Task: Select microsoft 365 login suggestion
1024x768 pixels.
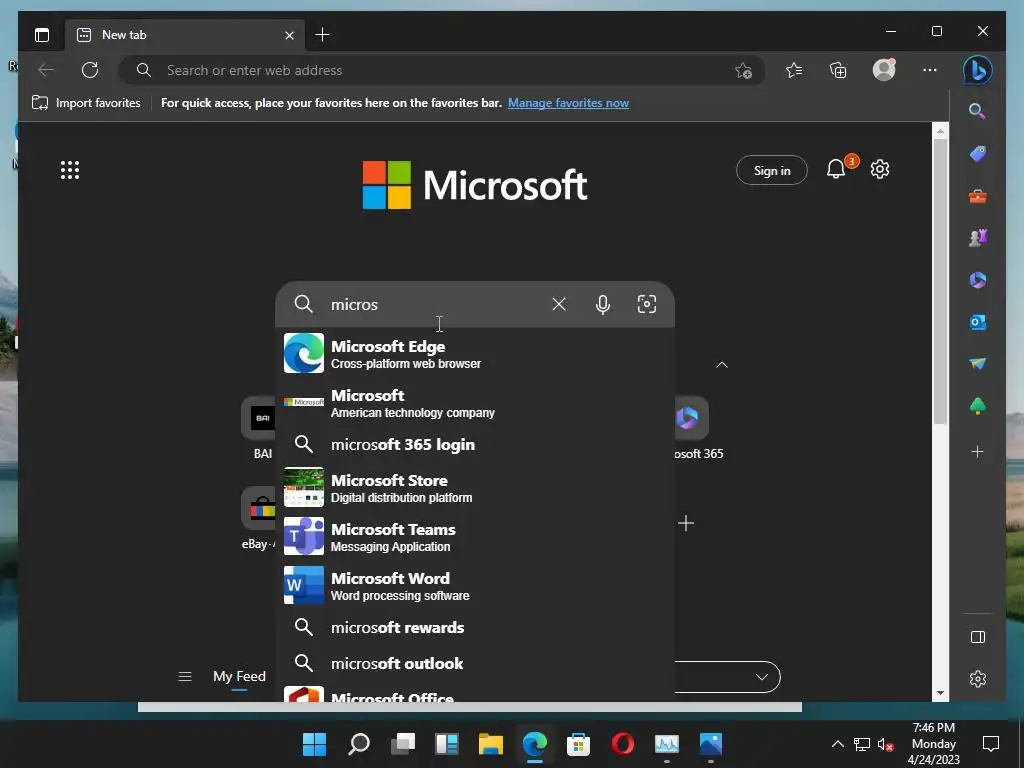Action: [475, 445]
